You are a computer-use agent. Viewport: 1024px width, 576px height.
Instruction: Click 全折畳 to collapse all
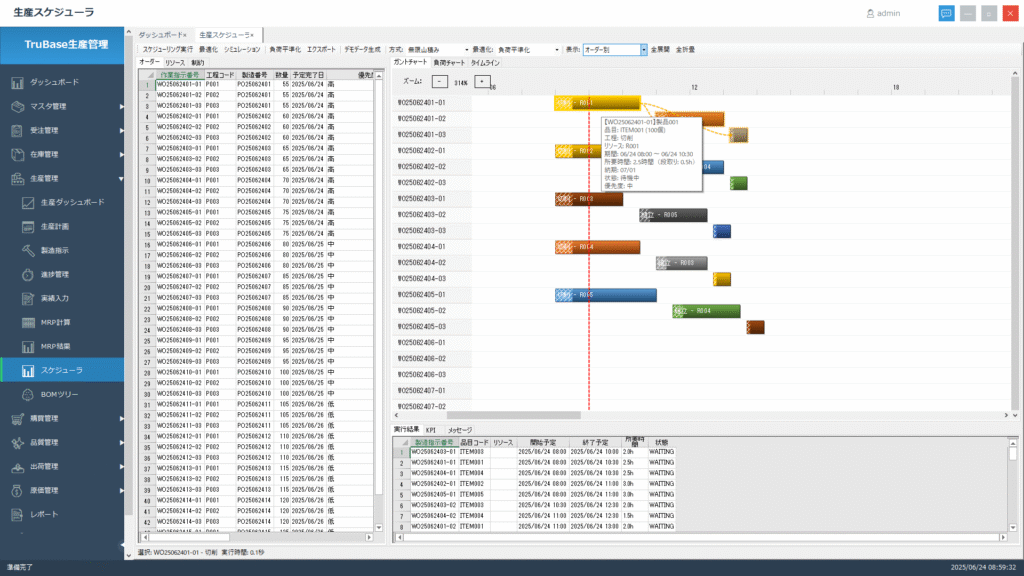click(685, 50)
